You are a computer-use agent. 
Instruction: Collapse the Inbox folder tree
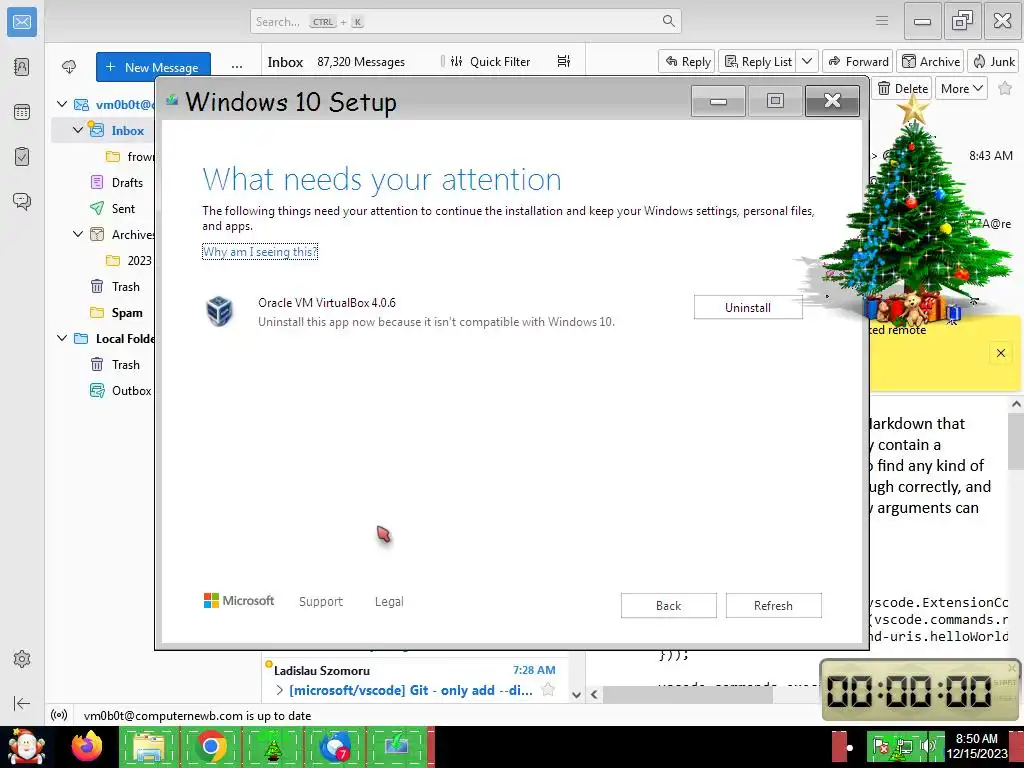pyautogui.click(x=78, y=130)
